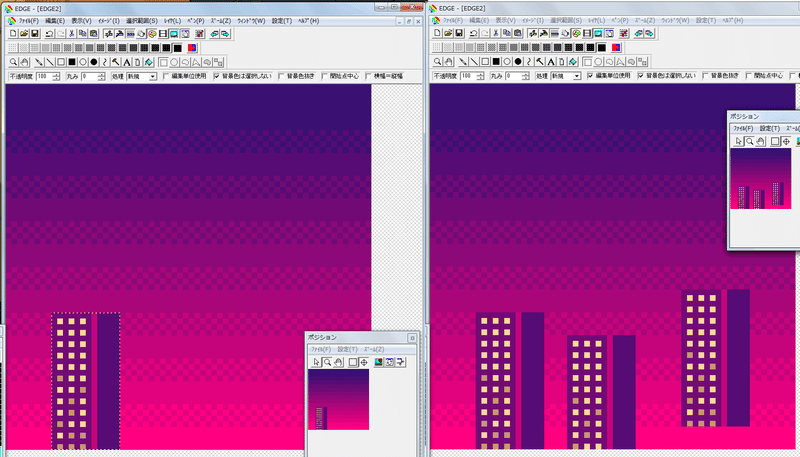Open ズーム(Z) menu in right window
The height and width of the screenshot is (457, 800).
point(645,20)
